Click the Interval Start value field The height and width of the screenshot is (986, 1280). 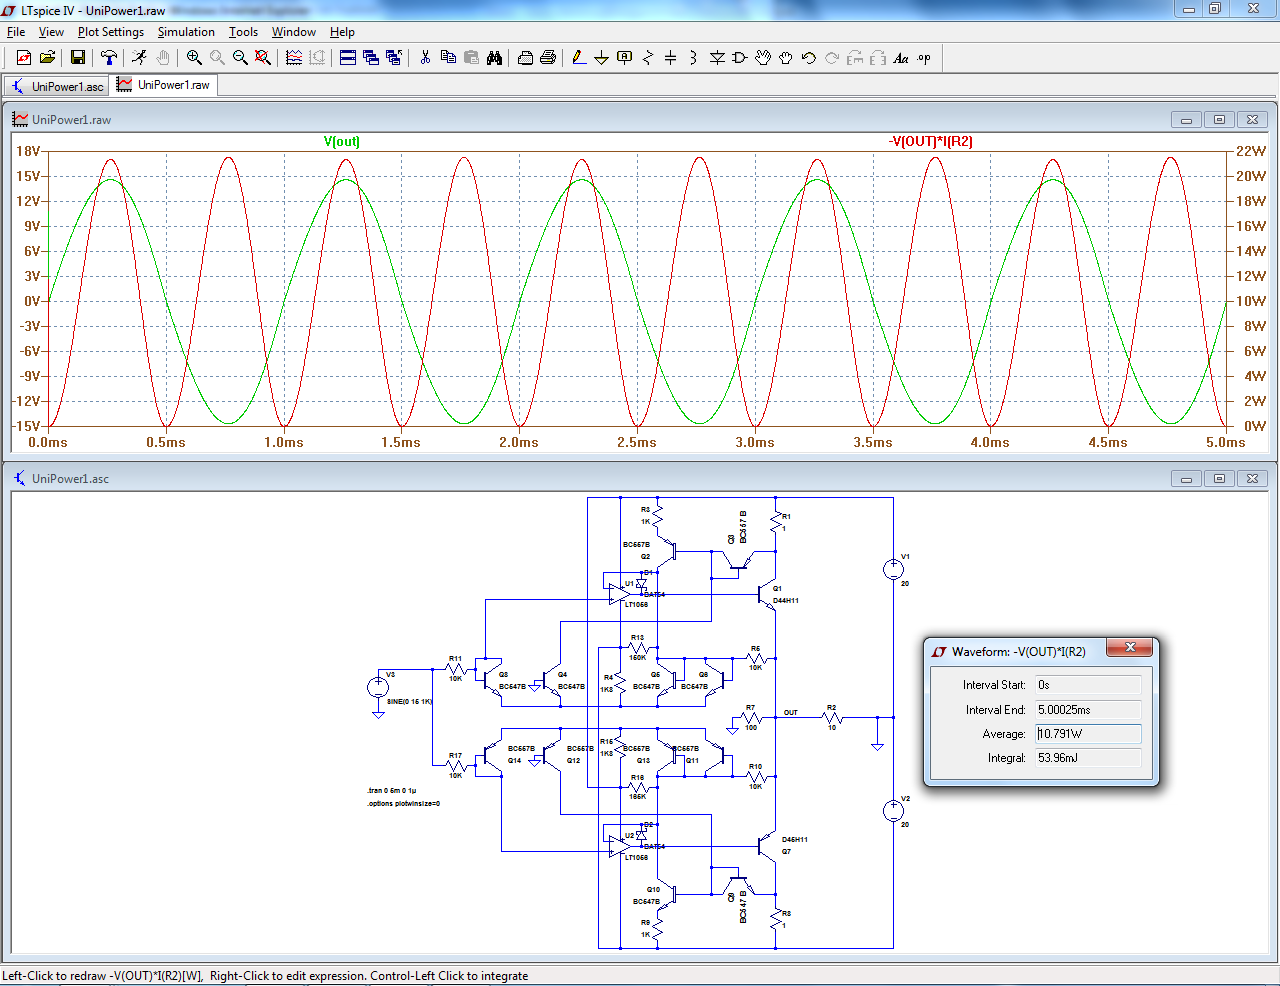tap(1088, 685)
